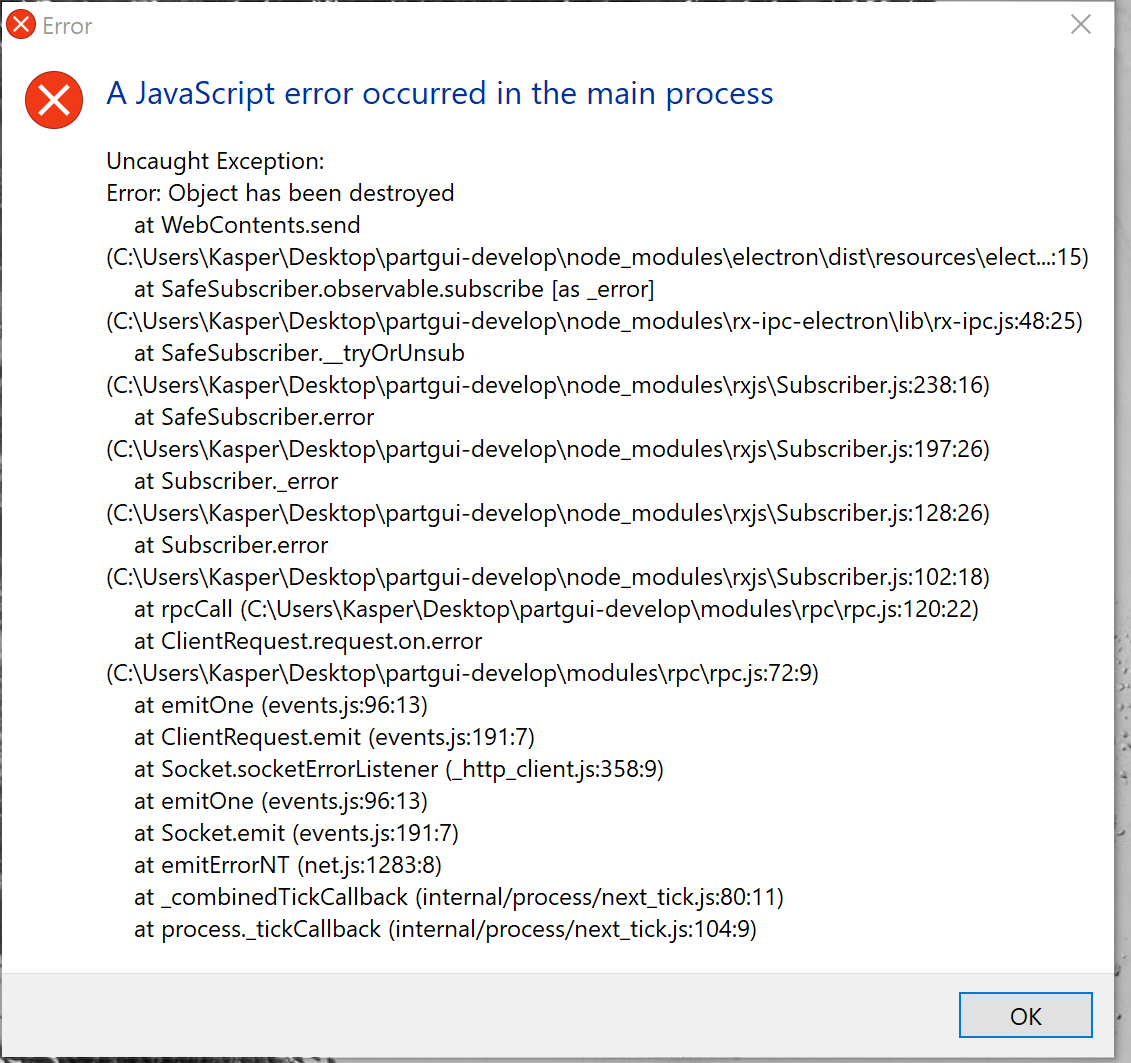This screenshot has height=1063, width=1131.
Task: Click the 'Uncaught Exception:' line
Action: 214,161
